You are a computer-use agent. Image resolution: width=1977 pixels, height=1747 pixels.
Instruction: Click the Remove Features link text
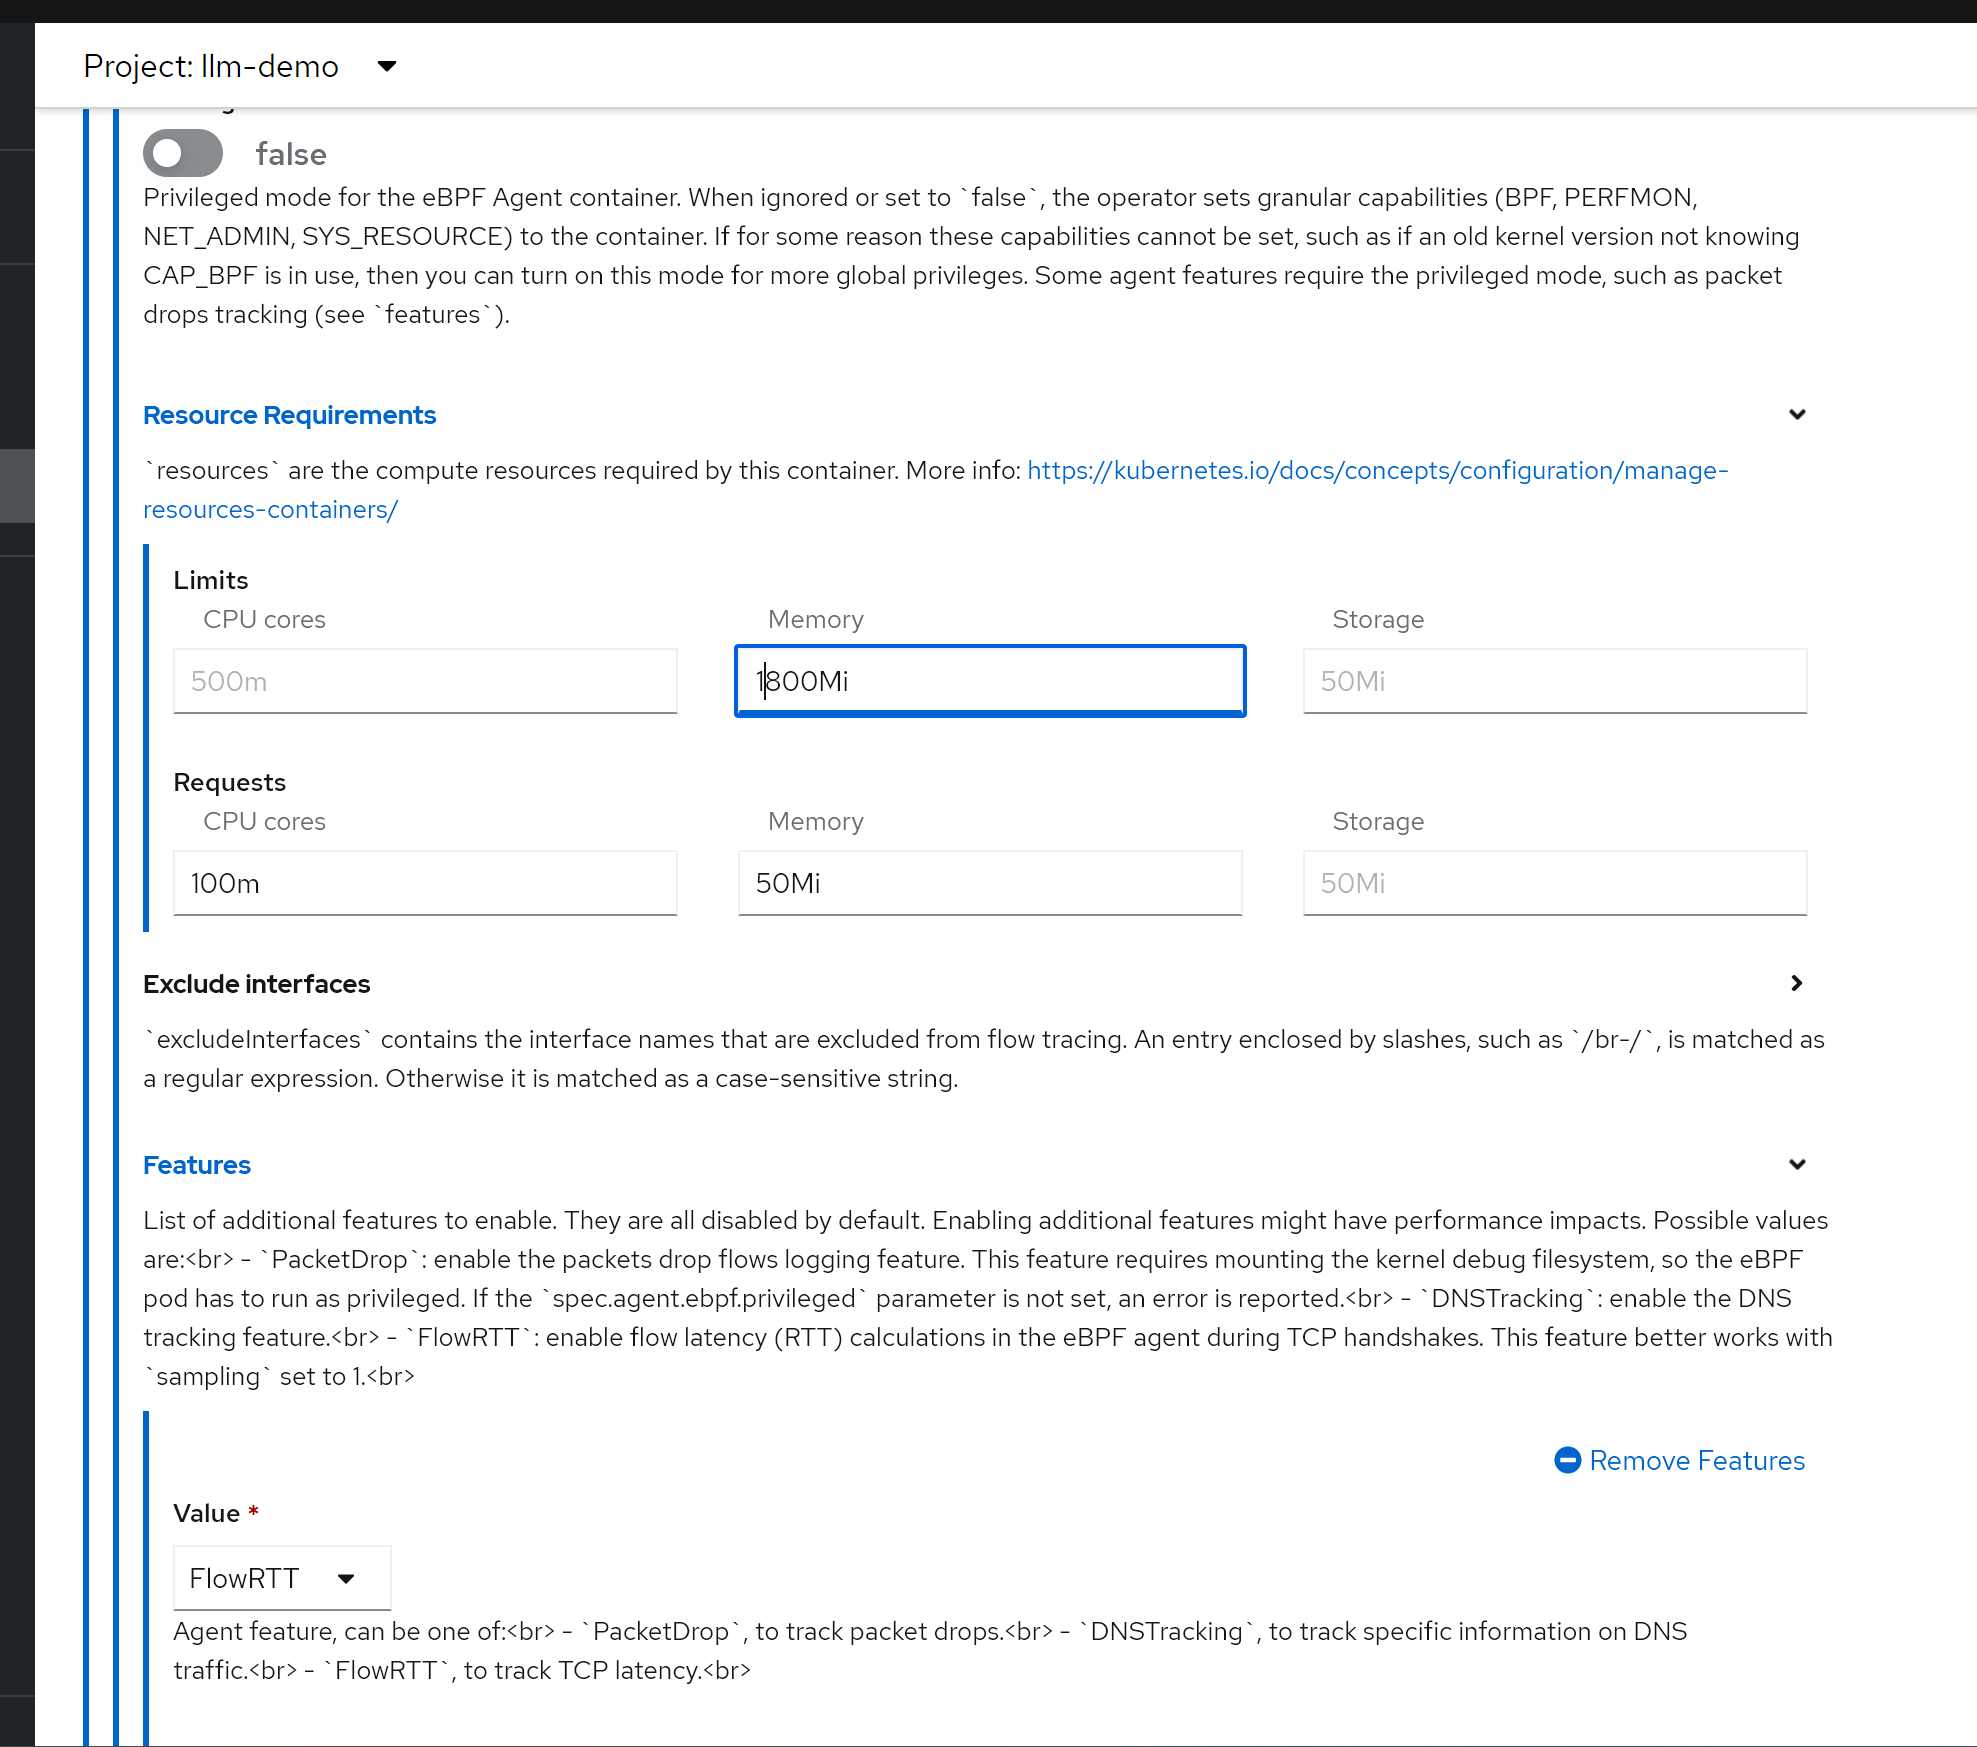coord(1696,1460)
